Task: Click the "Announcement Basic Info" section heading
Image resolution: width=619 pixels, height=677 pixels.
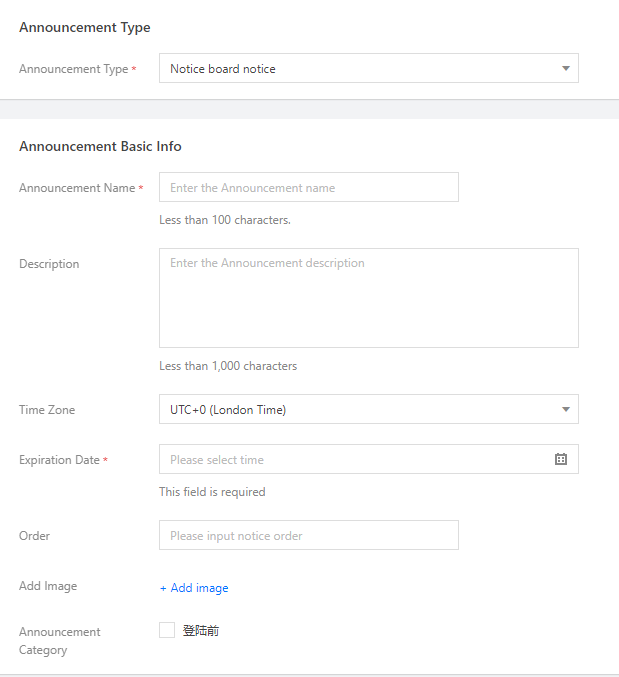Action: click(100, 146)
